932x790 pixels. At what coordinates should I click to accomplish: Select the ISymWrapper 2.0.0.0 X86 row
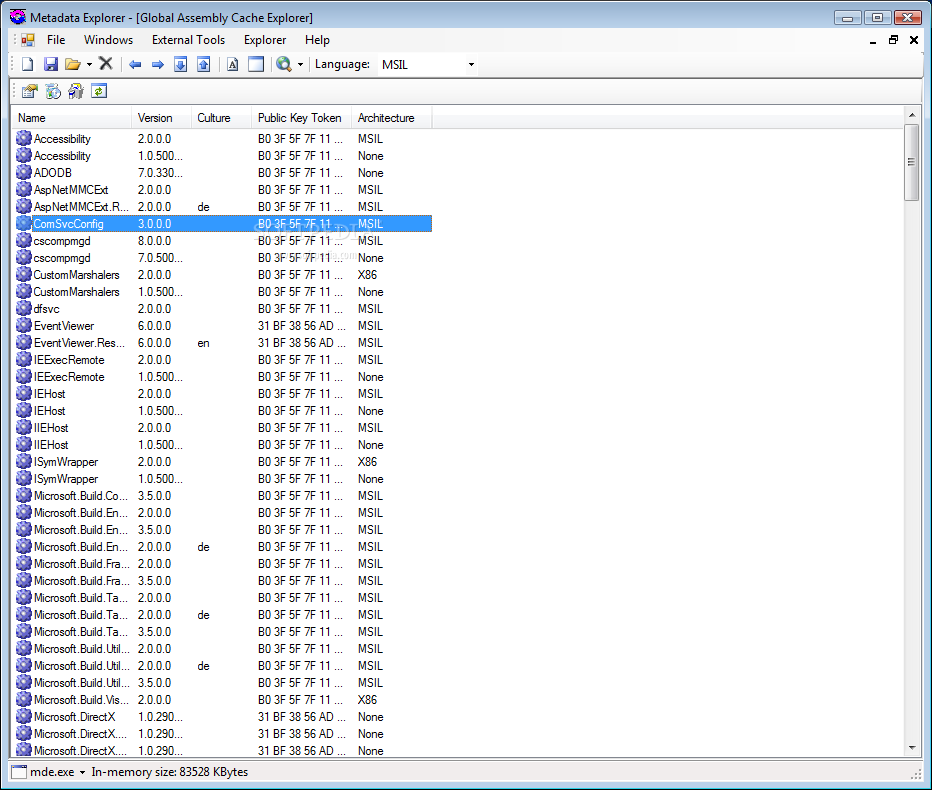click(x=222, y=462)
